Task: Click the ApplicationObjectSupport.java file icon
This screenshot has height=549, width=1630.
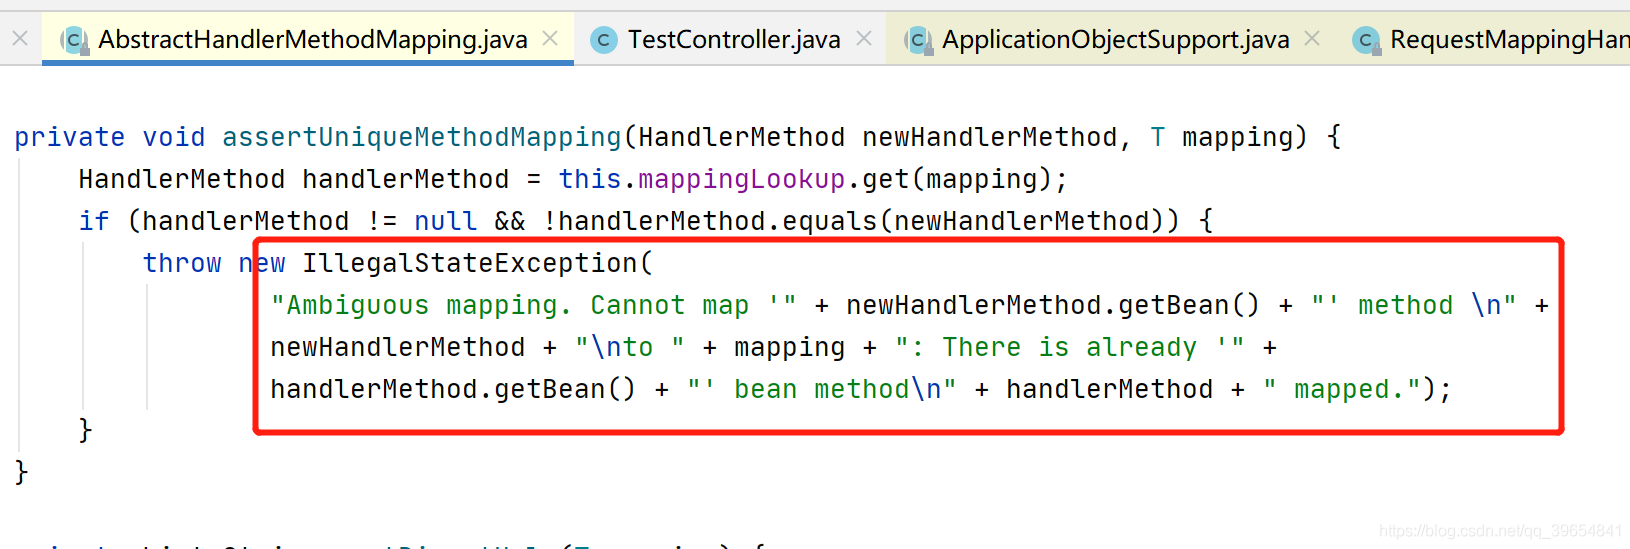Action: 917,40
